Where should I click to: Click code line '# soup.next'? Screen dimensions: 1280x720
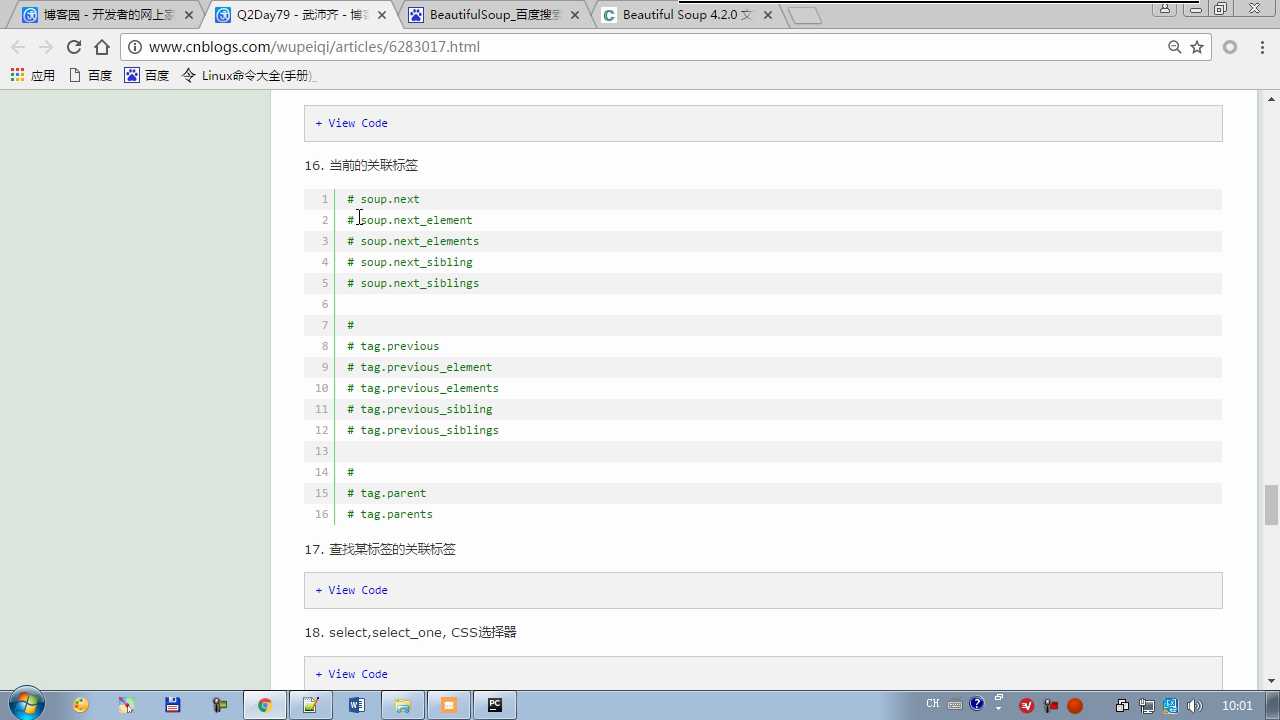click(x=383, y=199)
